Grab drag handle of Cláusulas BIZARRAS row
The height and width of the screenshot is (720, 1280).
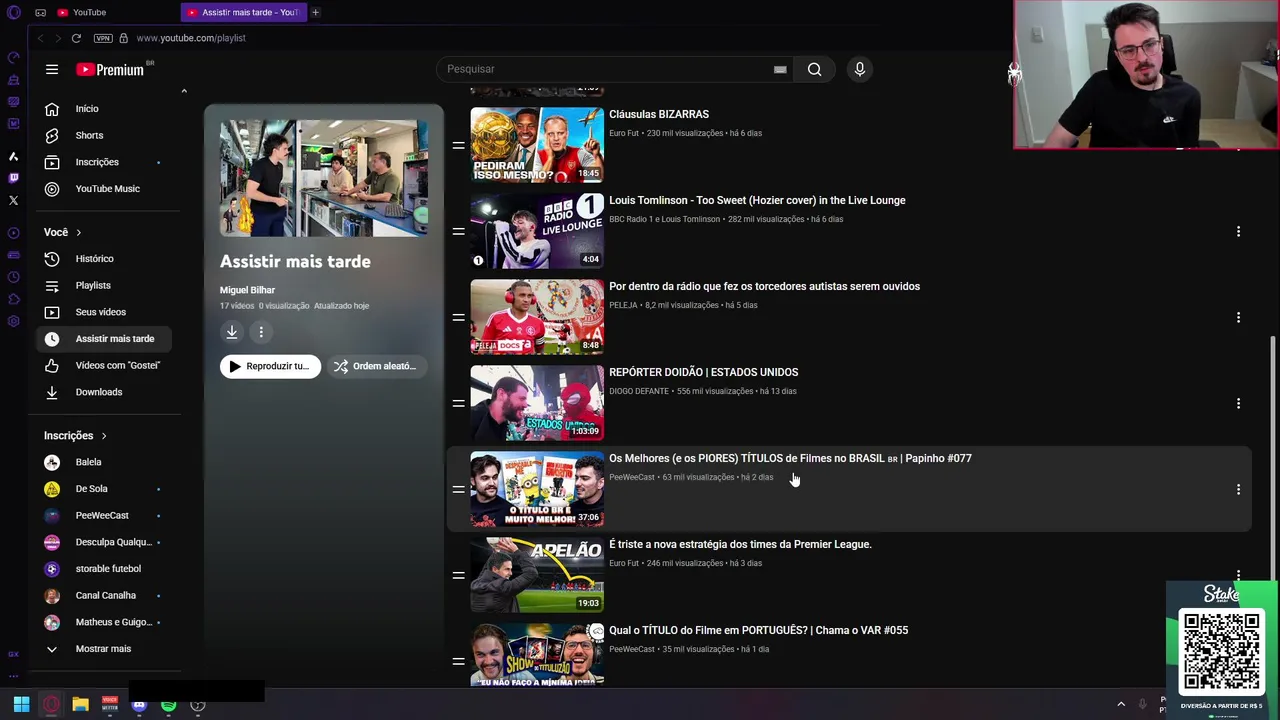458,145
